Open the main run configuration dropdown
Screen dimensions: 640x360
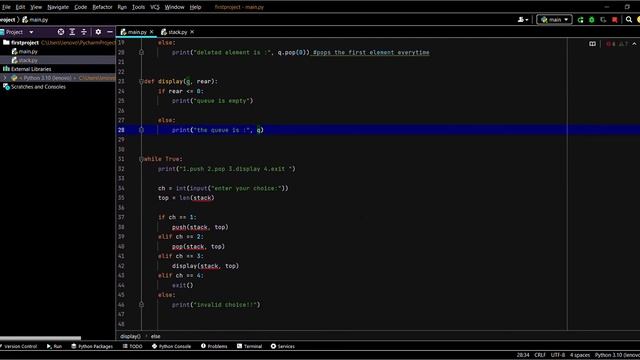[x=554, y=20]
